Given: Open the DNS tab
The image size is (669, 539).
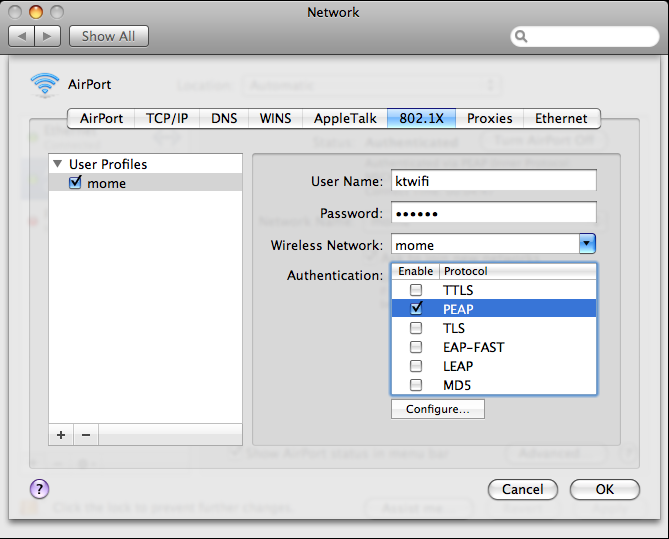Looking at the screenshot, I should point(224,118).
